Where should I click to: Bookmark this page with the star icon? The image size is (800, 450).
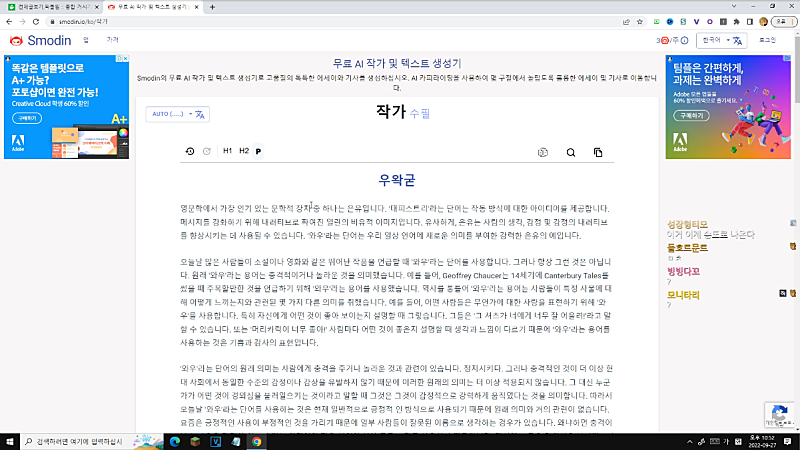(x=640, y=22)
